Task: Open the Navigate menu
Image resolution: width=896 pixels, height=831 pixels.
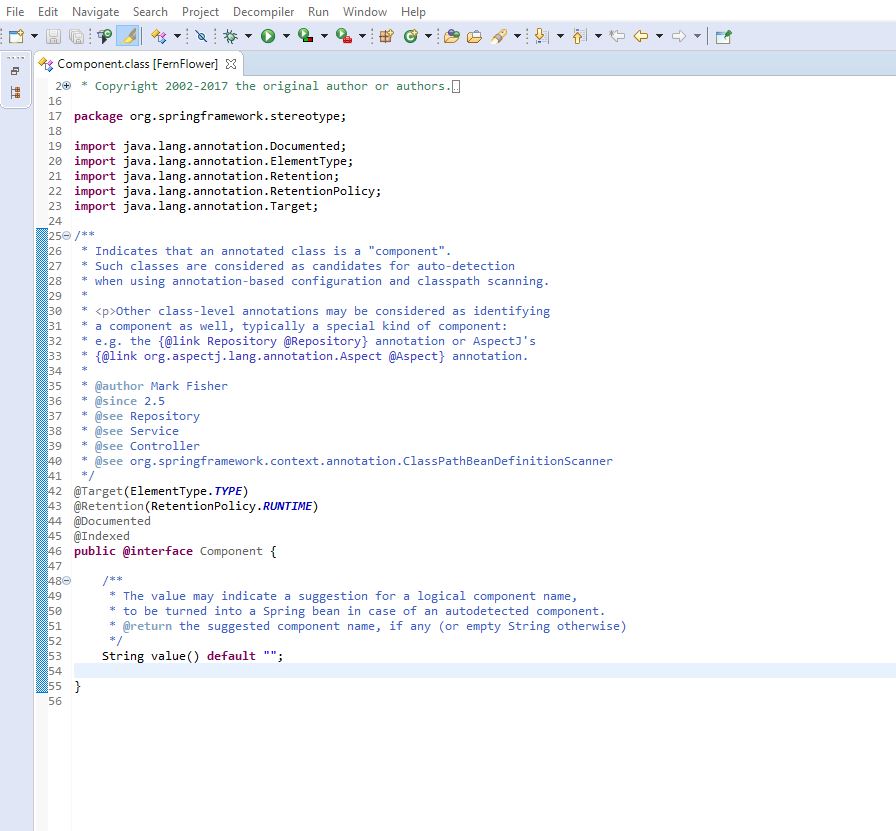Action: click(x=95, y=11)
